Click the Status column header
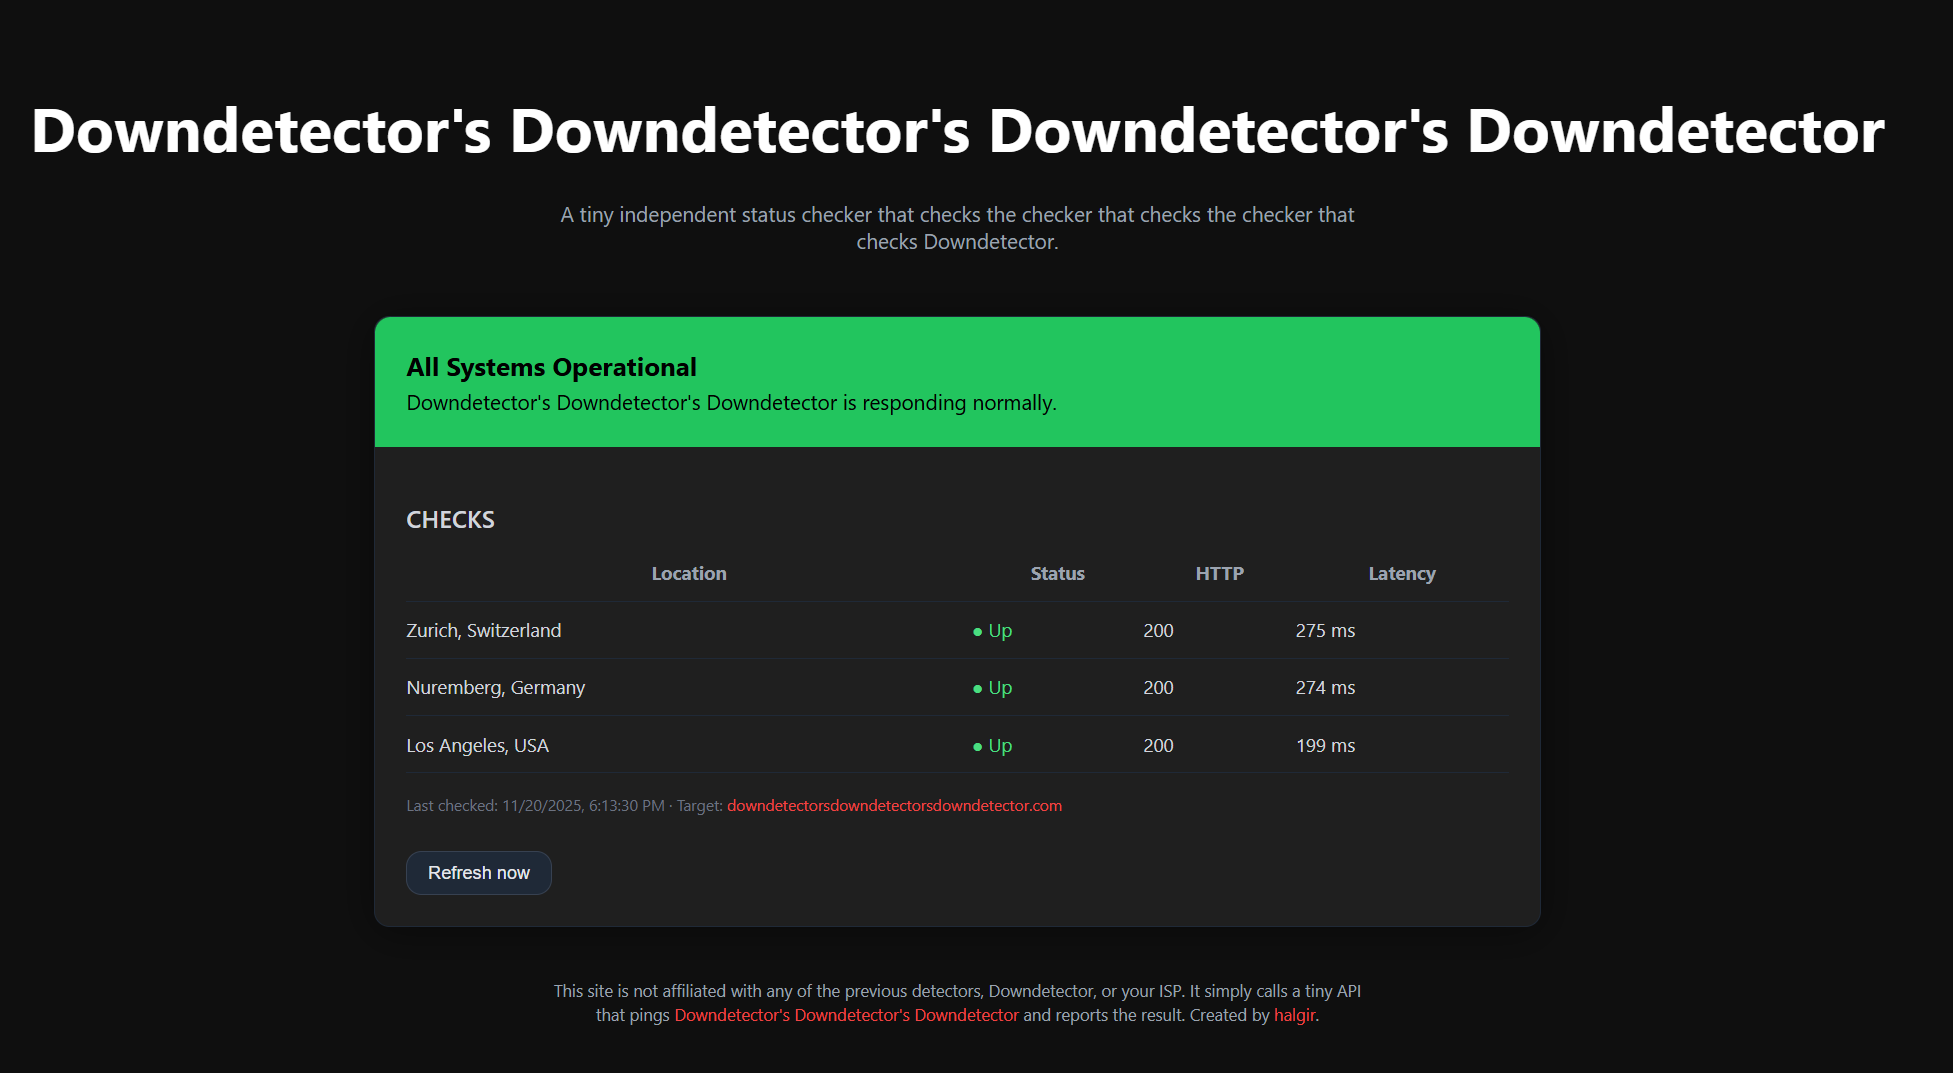 click(x=1057, y=573)
